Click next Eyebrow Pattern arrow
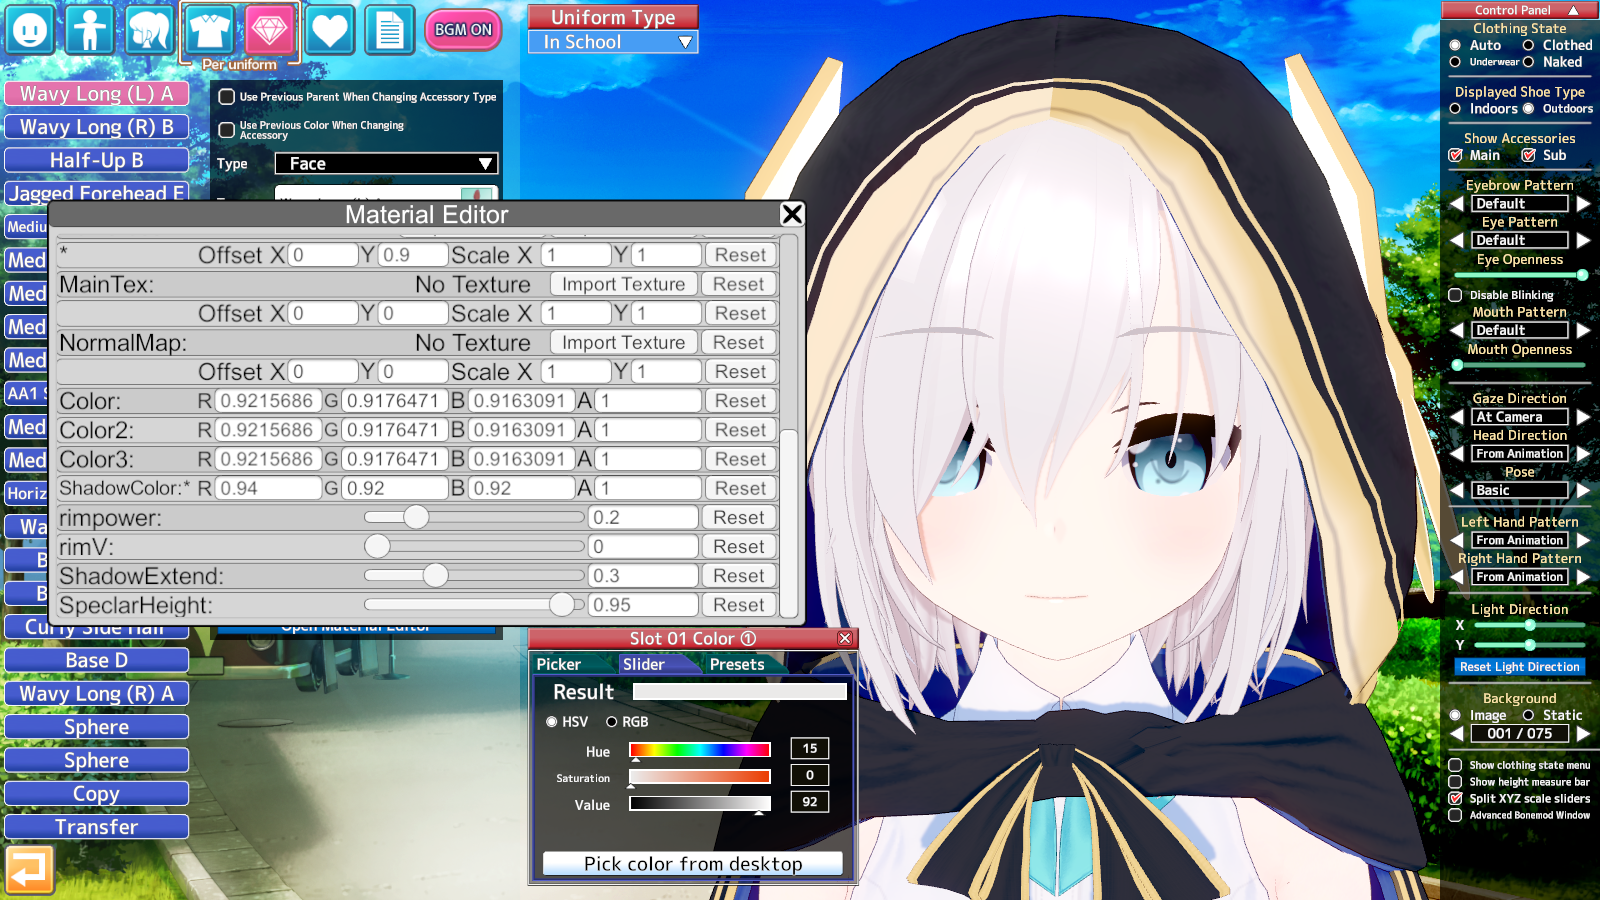The image size is (1600, 900). point(1583,204)
